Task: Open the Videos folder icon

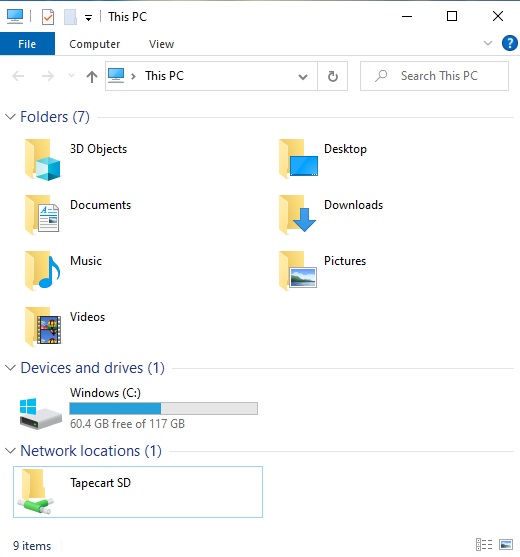Action: pos(43,327)
